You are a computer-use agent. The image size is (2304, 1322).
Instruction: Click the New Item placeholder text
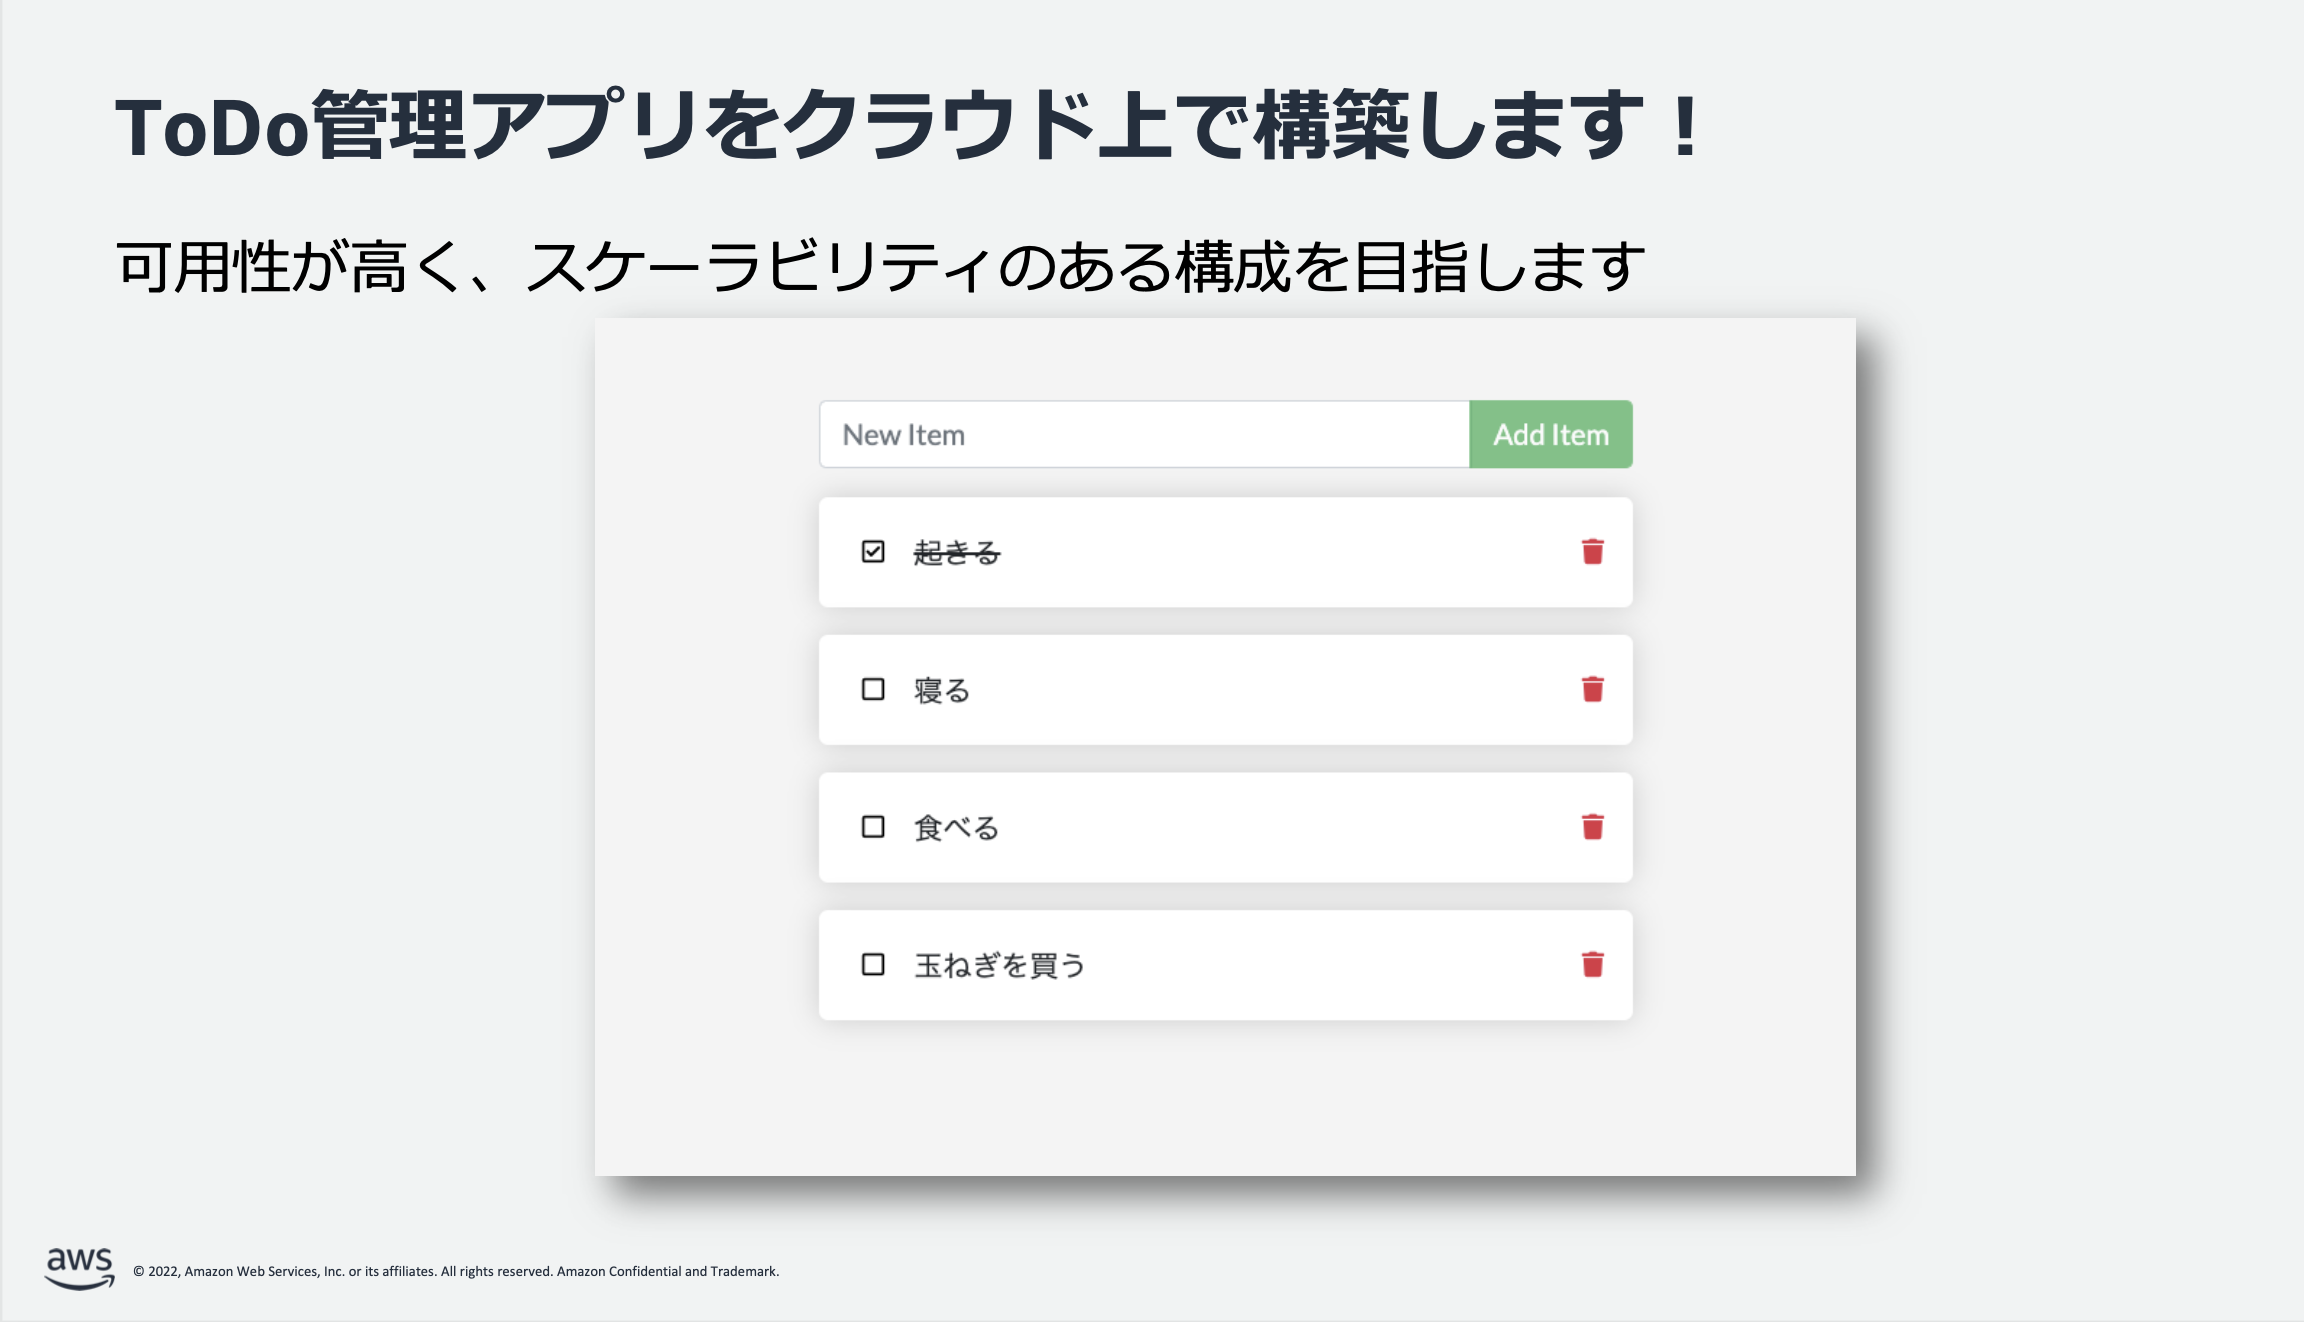point(903,433)
